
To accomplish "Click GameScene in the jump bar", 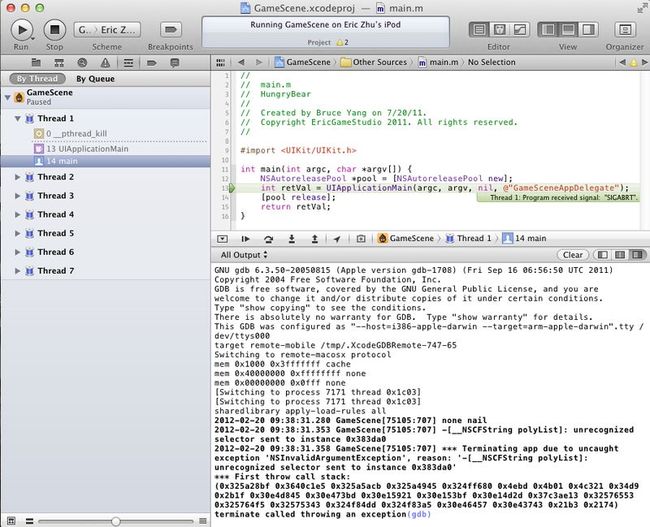I will [x=303, y=62].
